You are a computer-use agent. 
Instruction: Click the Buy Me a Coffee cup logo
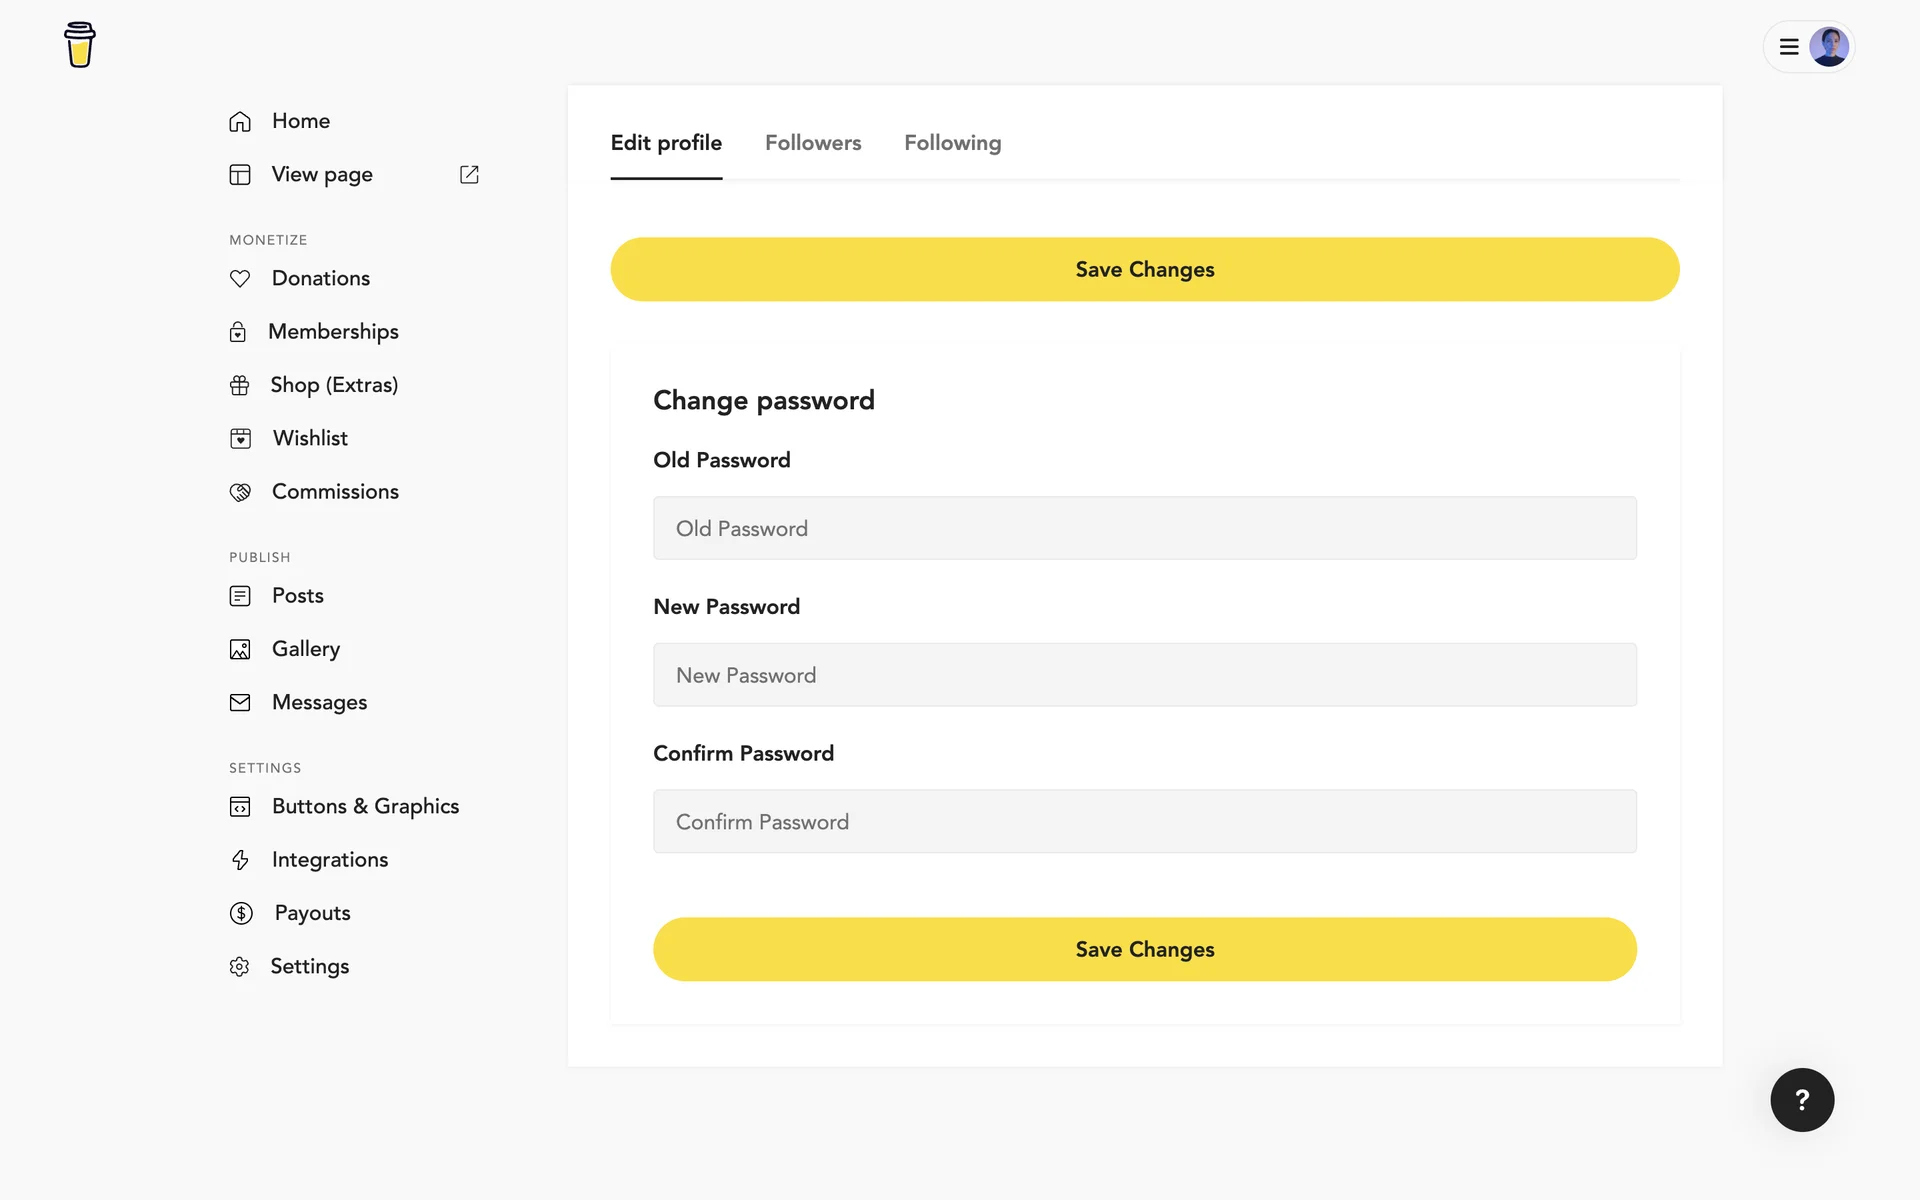click(80, 45)
